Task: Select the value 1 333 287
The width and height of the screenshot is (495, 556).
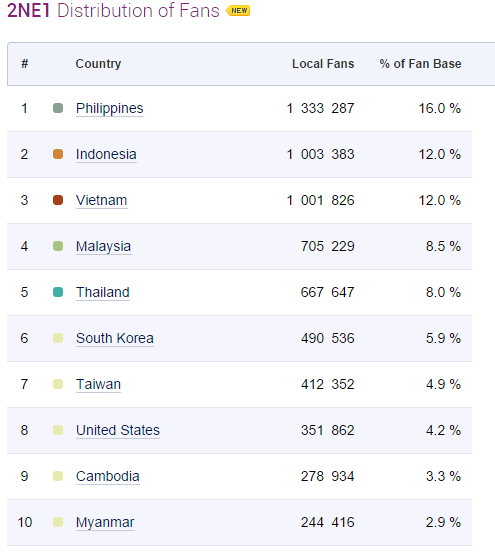Action: point(321,109)
